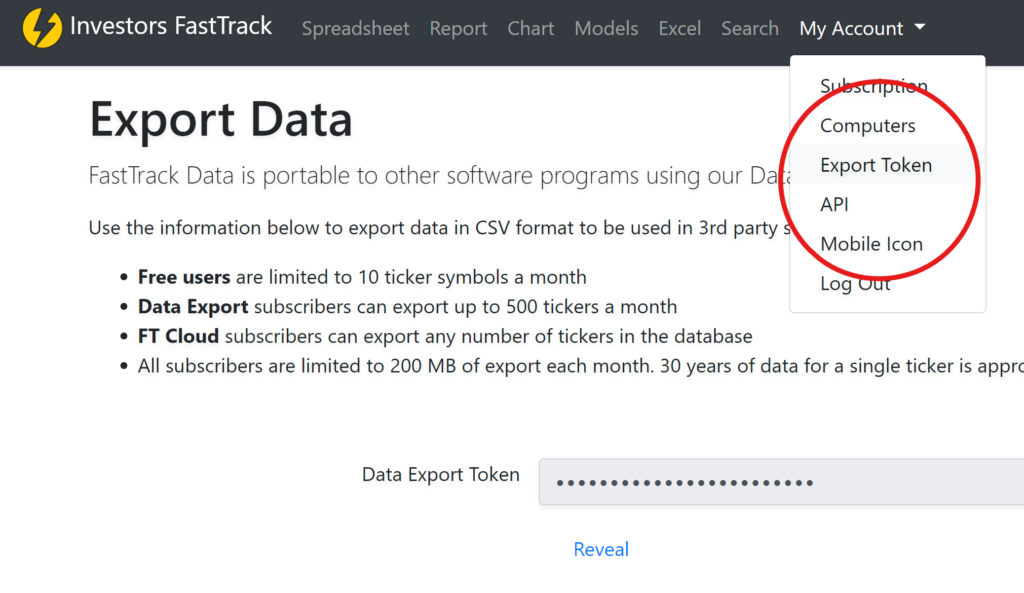Click the Investors FastTrack brand name
This screenshot has width=1024, height=593.
coord(172,26)
